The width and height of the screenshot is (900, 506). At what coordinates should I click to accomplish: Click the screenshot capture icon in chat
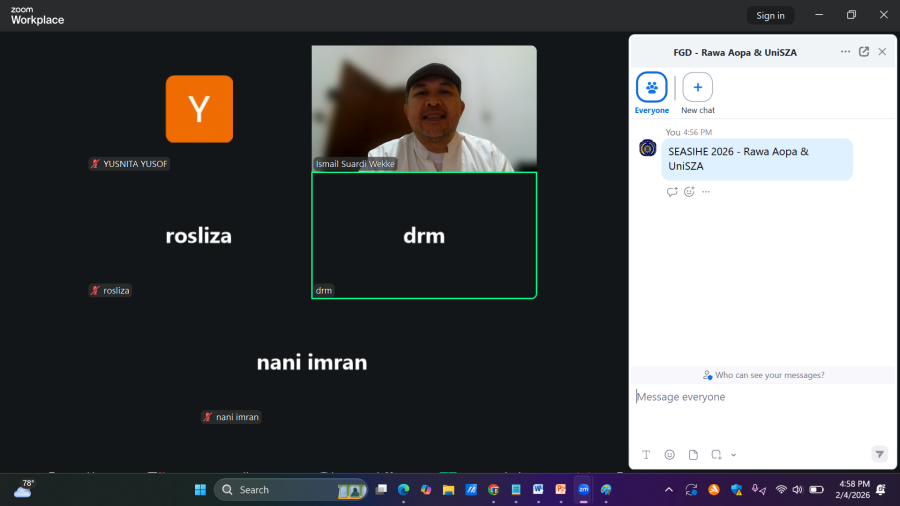coord(716,454)
